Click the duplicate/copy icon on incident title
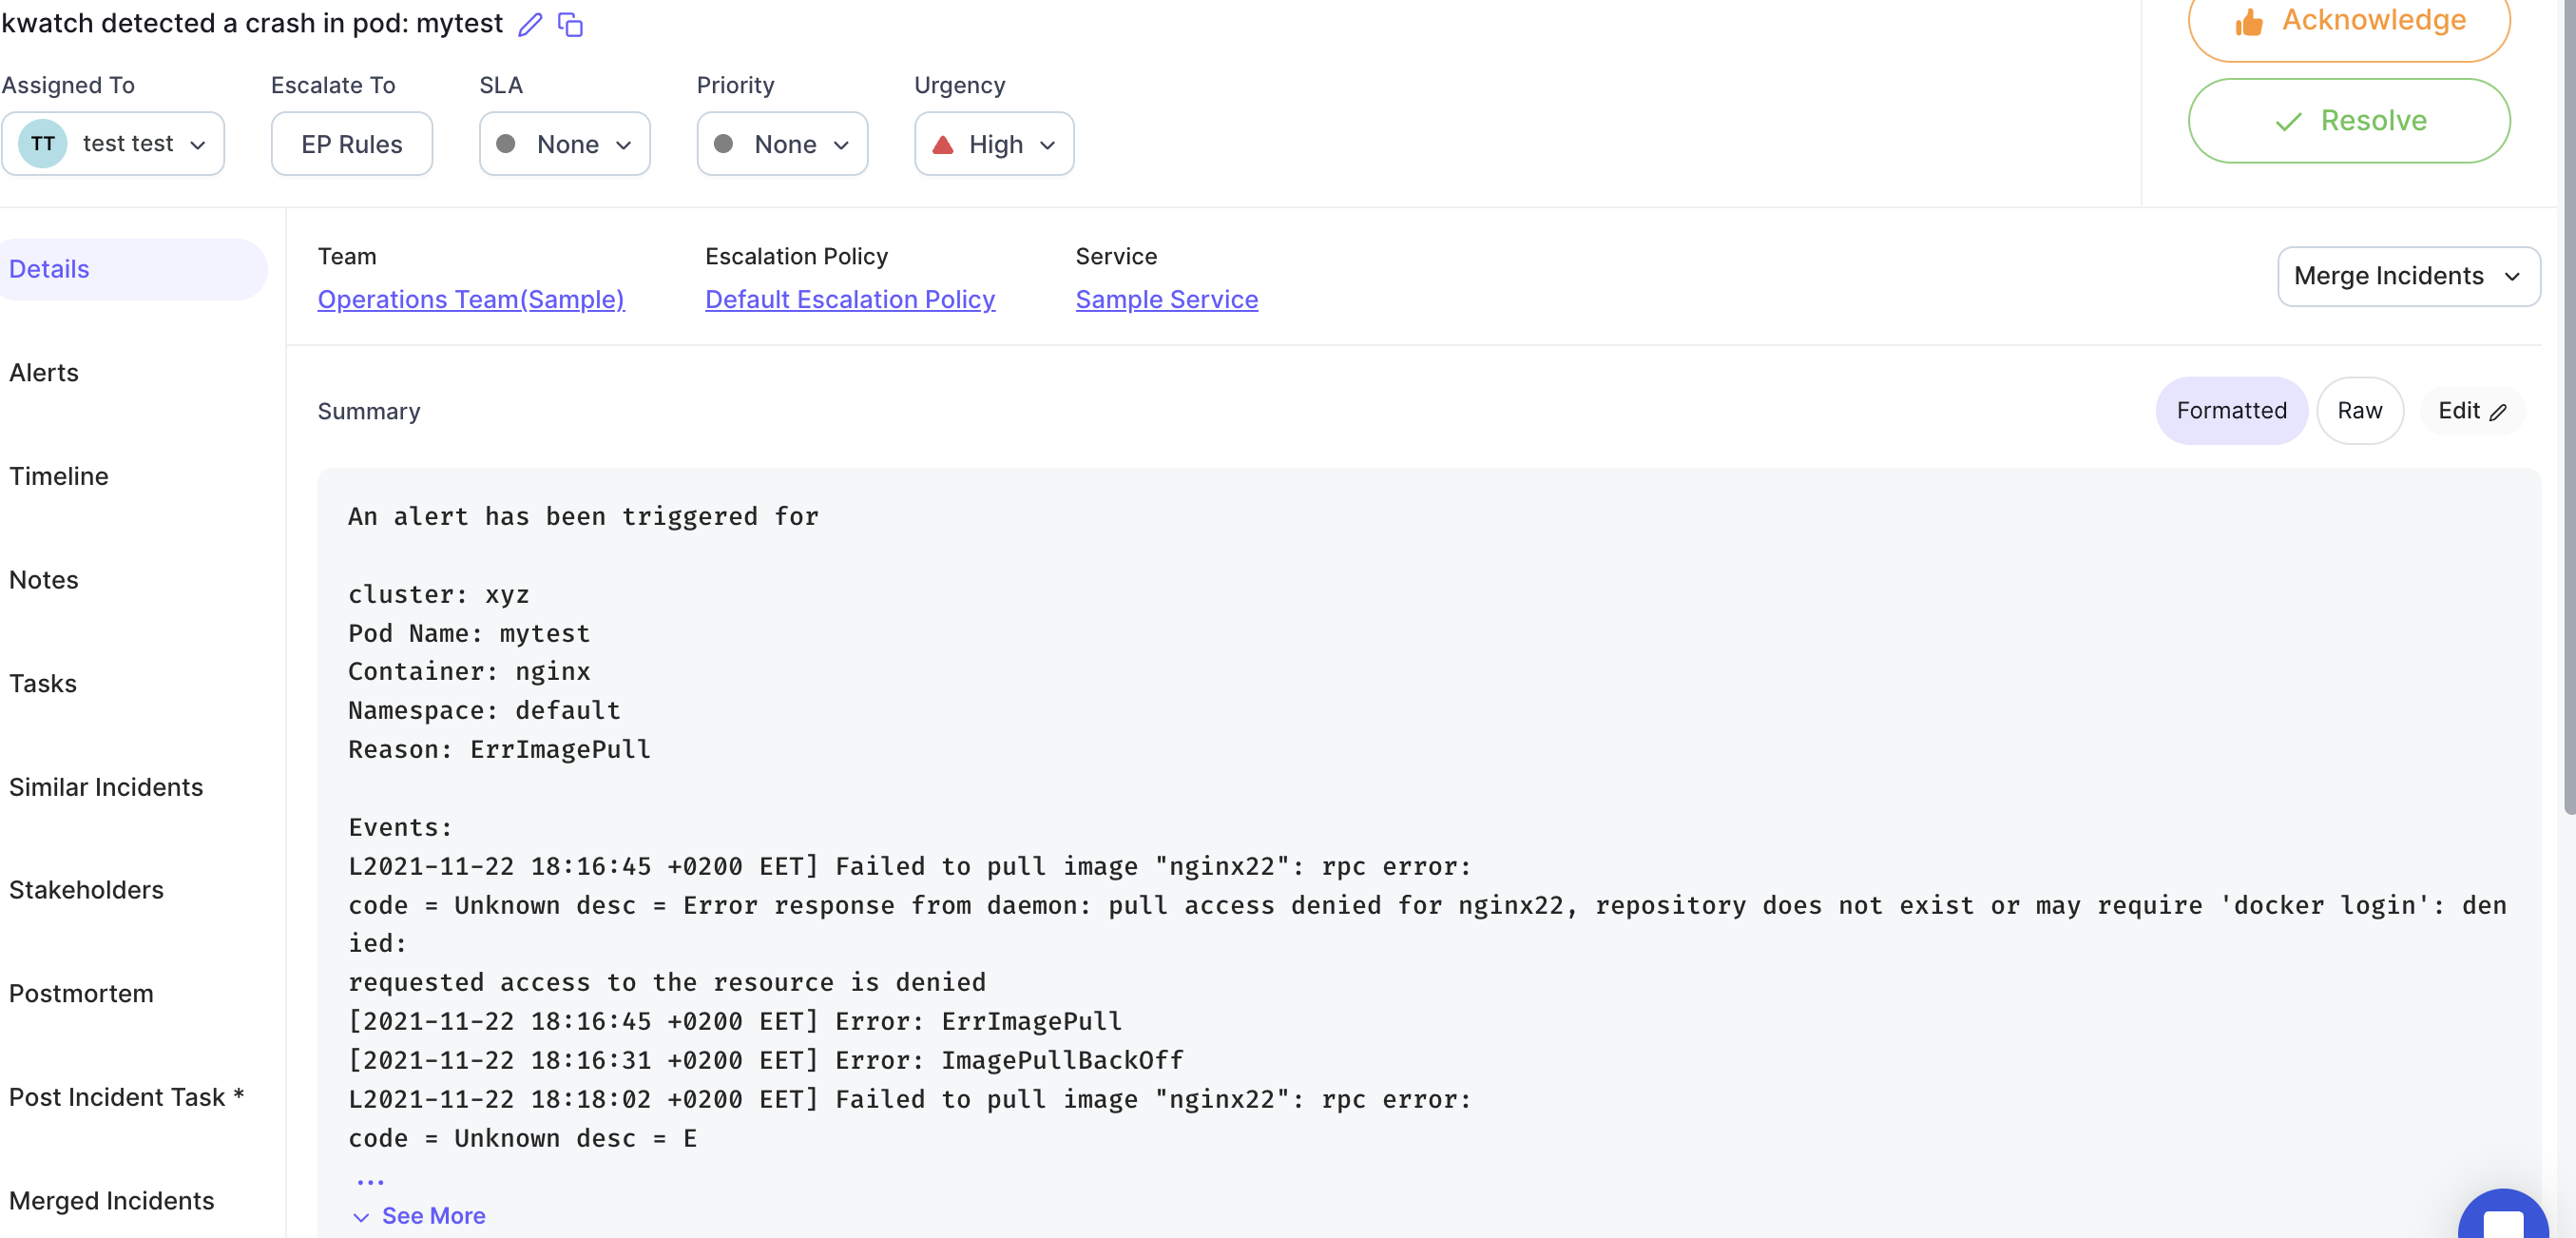The image size is (2576, 1238). click(x=571, y=23)
